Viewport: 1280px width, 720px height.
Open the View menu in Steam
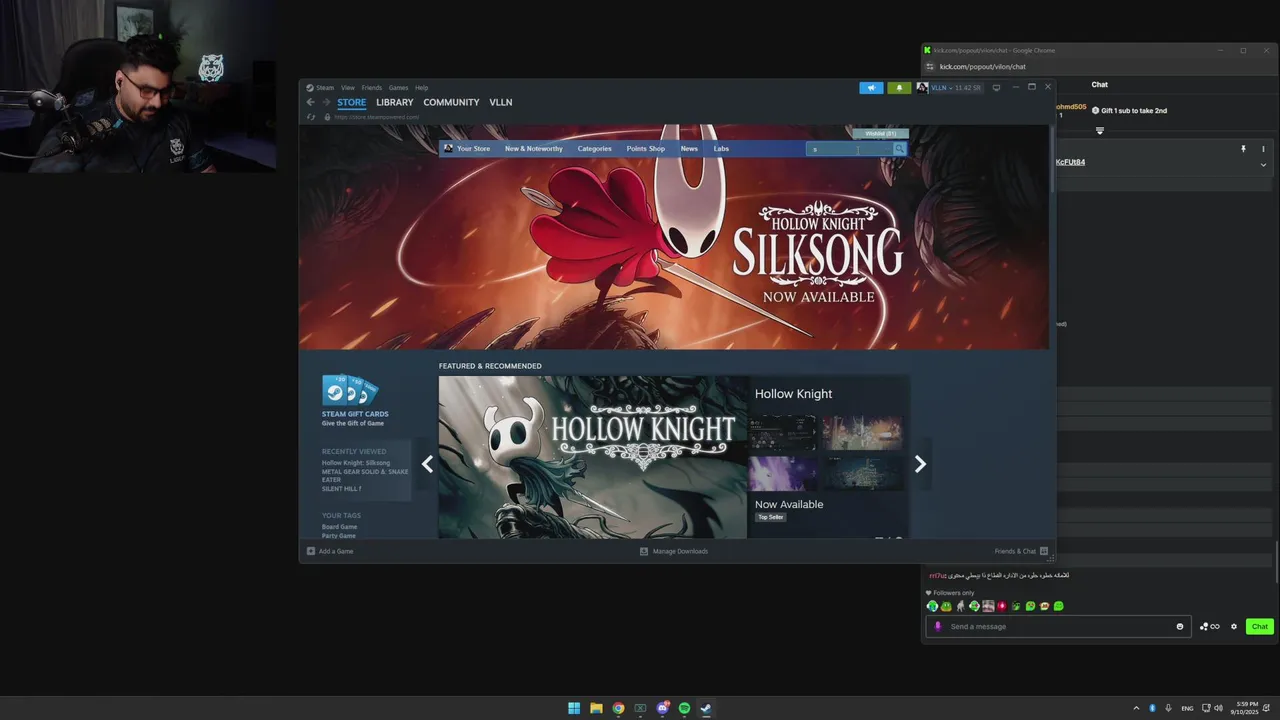click(x=348, y=88)
